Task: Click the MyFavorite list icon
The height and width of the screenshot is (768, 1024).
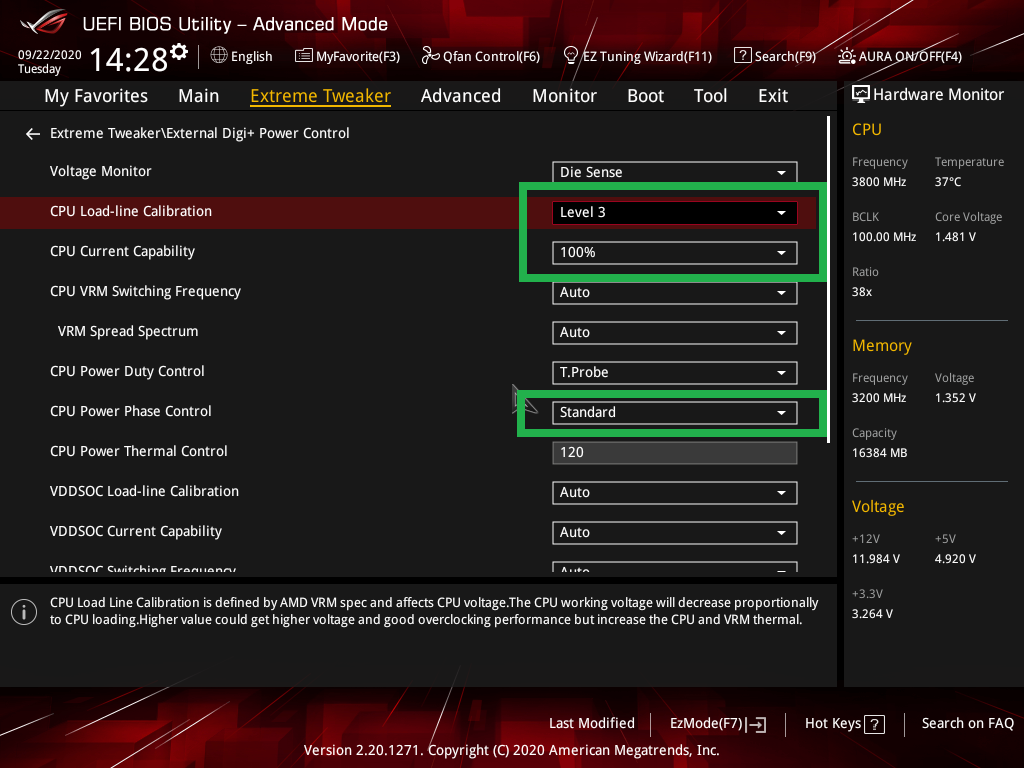Action: [x=304, y=56]
